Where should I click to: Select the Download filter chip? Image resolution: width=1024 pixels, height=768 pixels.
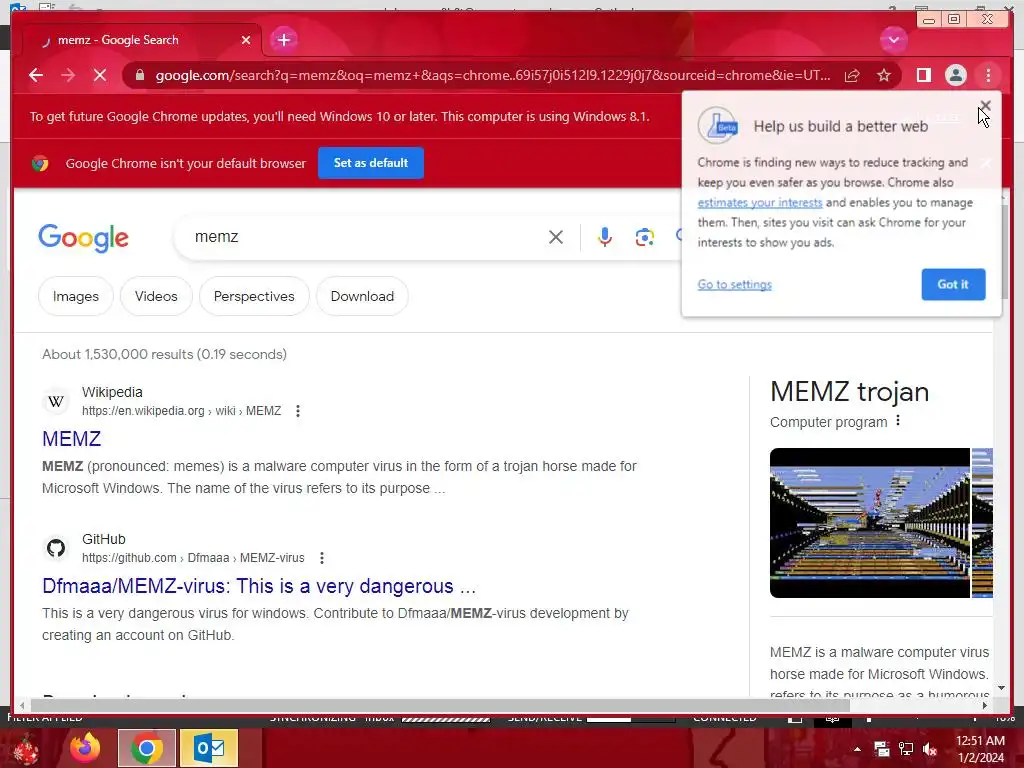coord(362,296)
